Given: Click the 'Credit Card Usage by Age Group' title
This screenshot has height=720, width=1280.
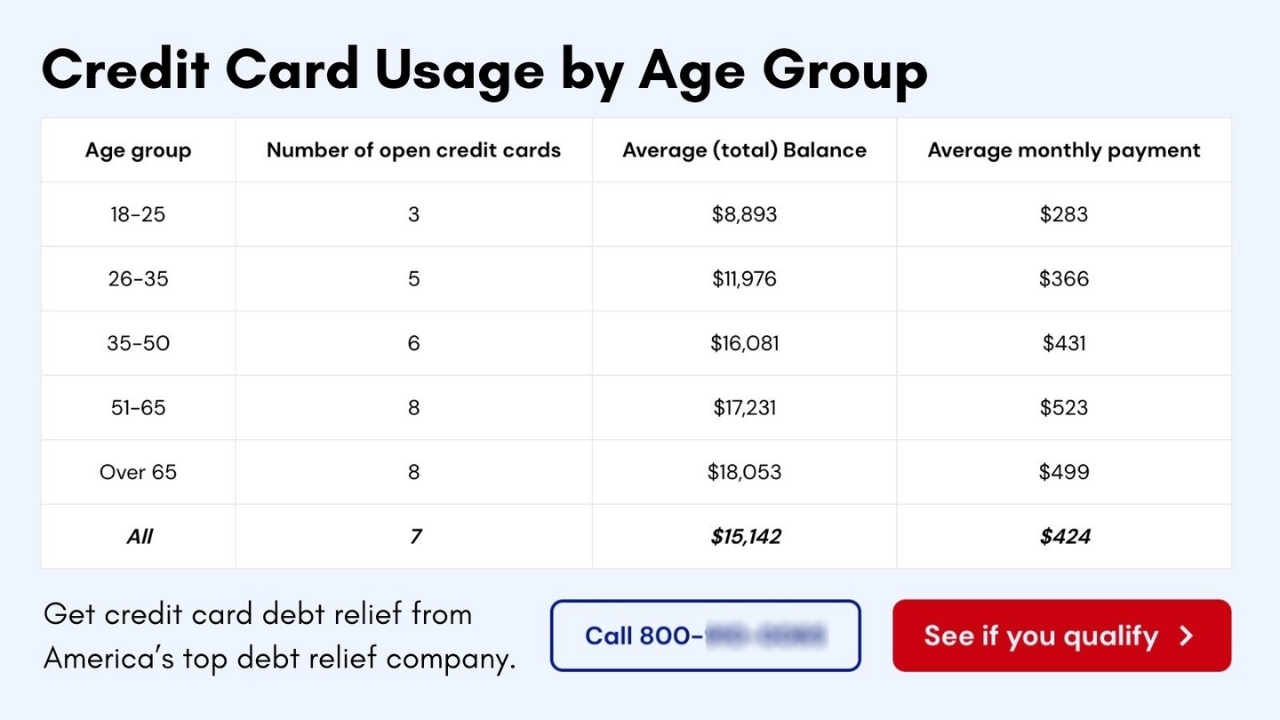Looking at the screenshot, I should pyautogui.click(x=484, y=69).
